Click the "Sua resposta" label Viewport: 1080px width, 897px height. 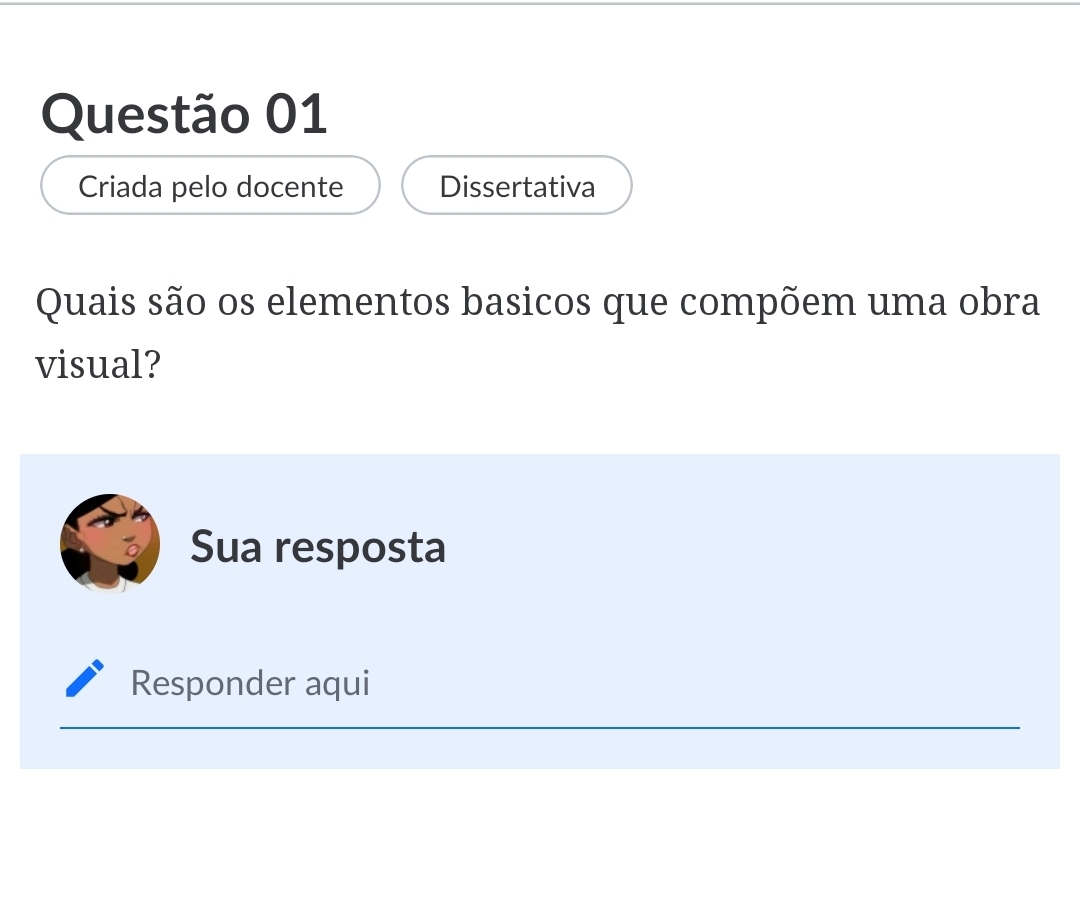coord(318,547)
